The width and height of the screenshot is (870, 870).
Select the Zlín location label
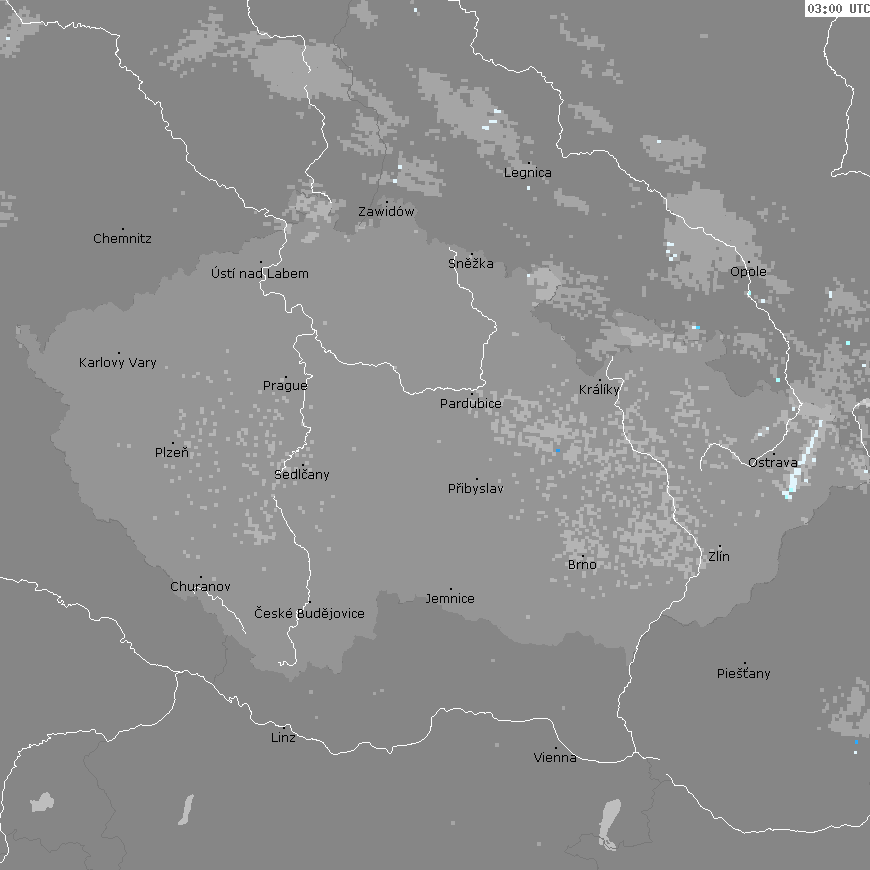point(719,556)
